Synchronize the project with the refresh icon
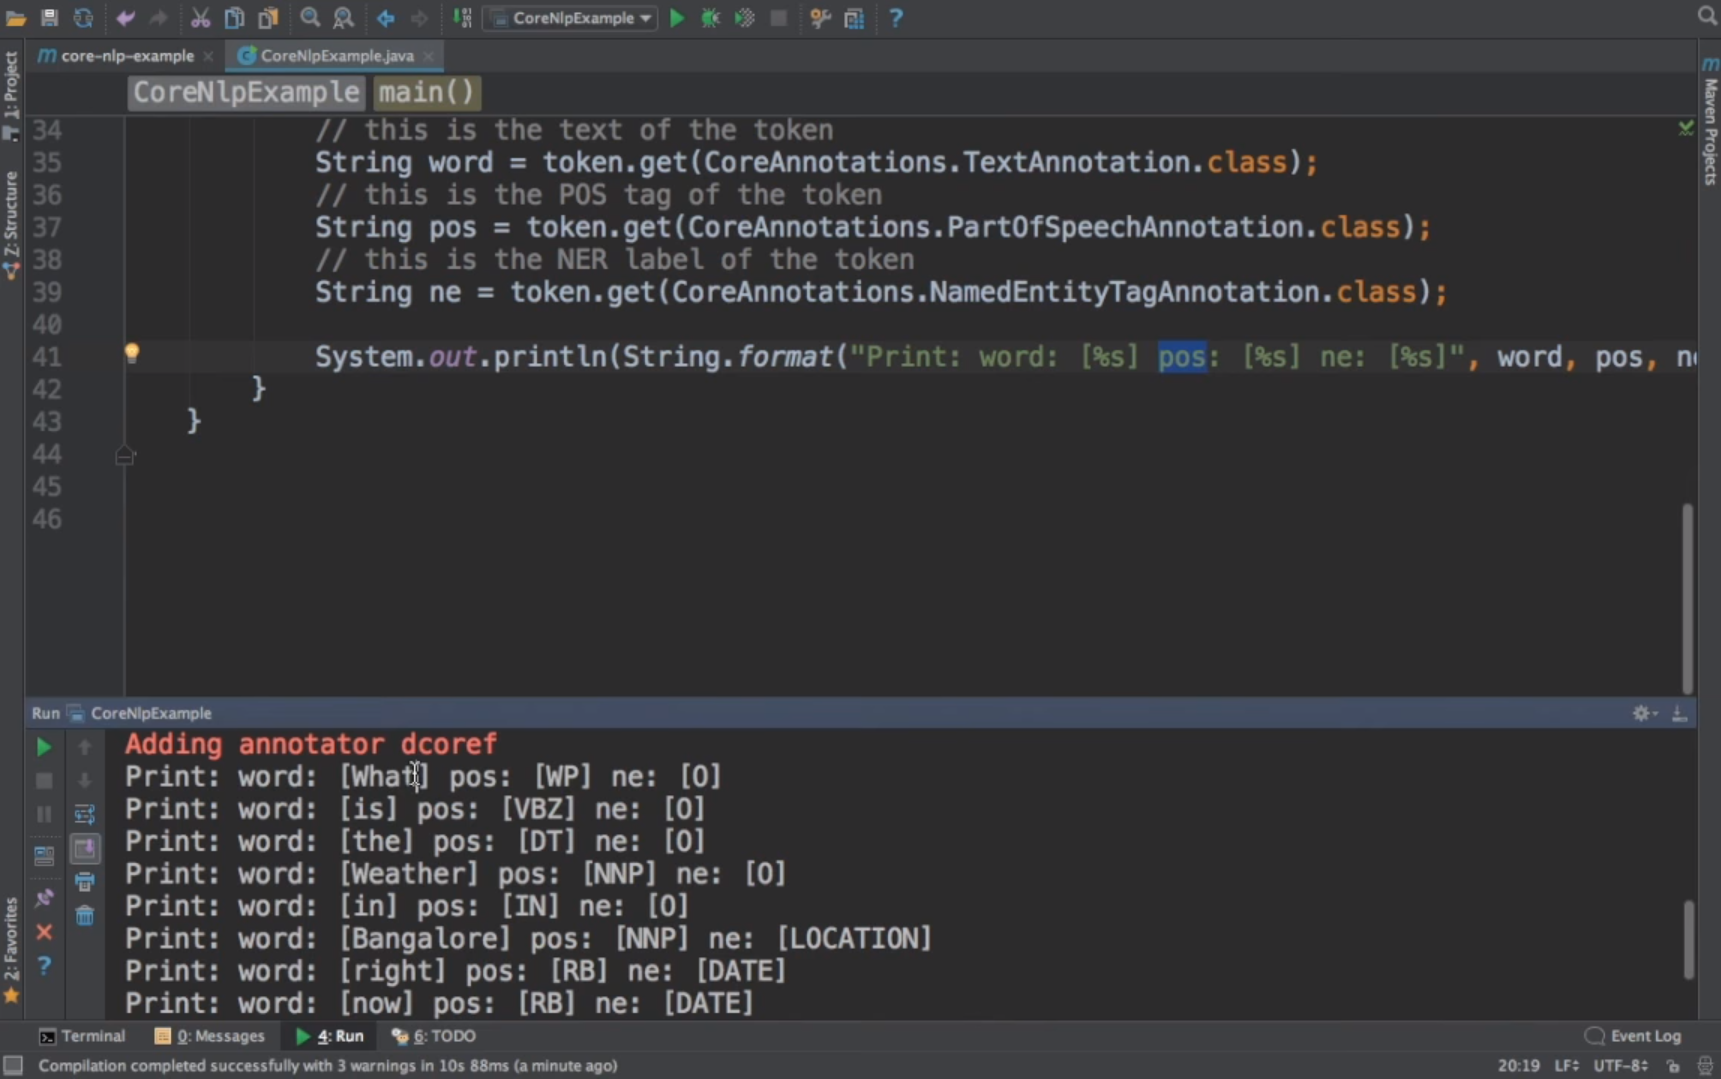1721x1079 pixels. (x=84, y=18)
